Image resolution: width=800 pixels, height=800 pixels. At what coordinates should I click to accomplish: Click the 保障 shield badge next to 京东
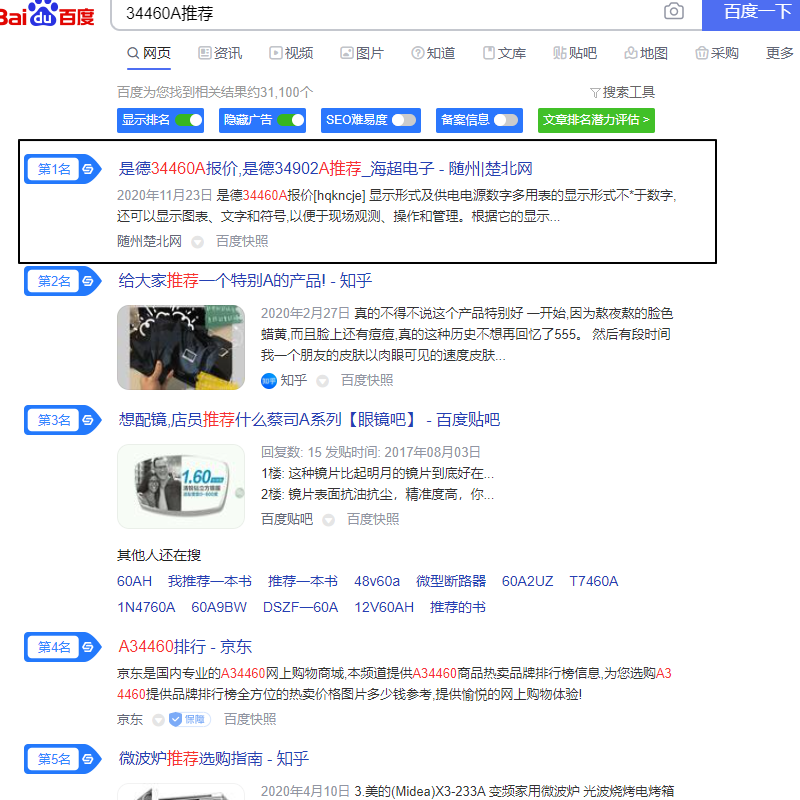coord(190,719)
